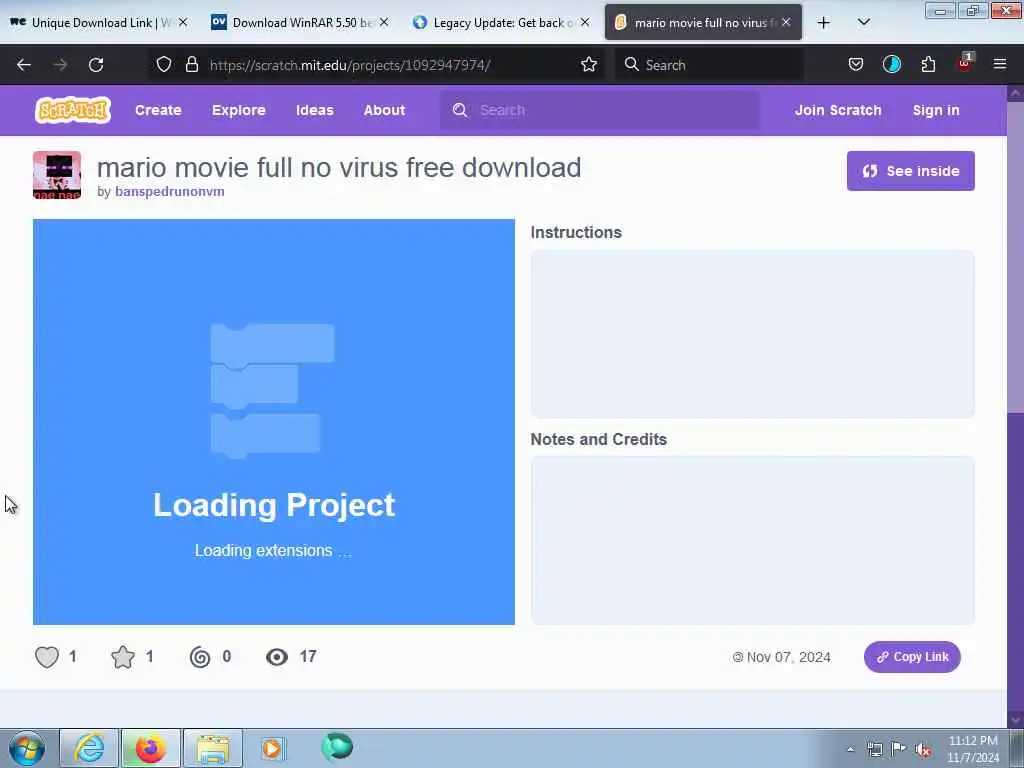The height and width of the screenshot is (768, 1024).
Task: Close the mario movie tab
Action: coord(786,22)
